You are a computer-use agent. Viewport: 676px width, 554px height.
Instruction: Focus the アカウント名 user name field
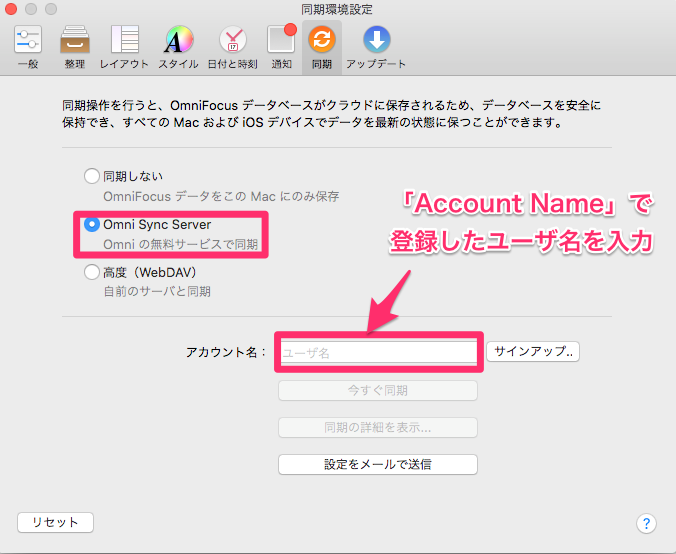pyautogui.click(x=379, y=352)
